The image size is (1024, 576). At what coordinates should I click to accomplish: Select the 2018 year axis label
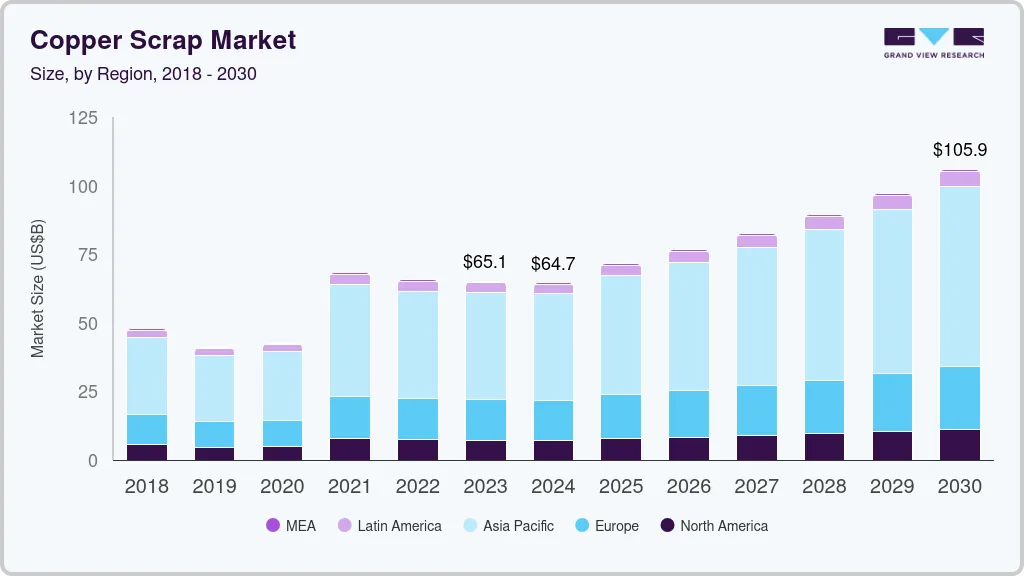click(x=146, y=487)
